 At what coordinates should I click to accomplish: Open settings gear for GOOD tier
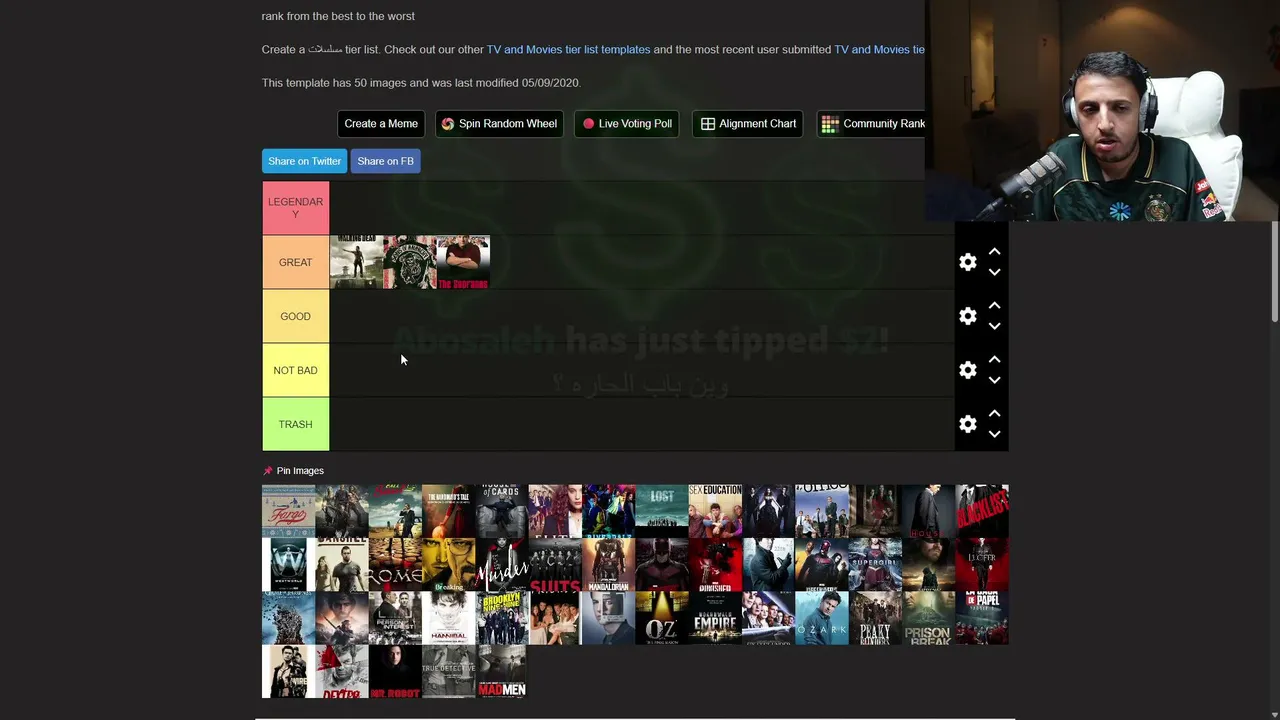pyautogui.click(x=967, y=316)
